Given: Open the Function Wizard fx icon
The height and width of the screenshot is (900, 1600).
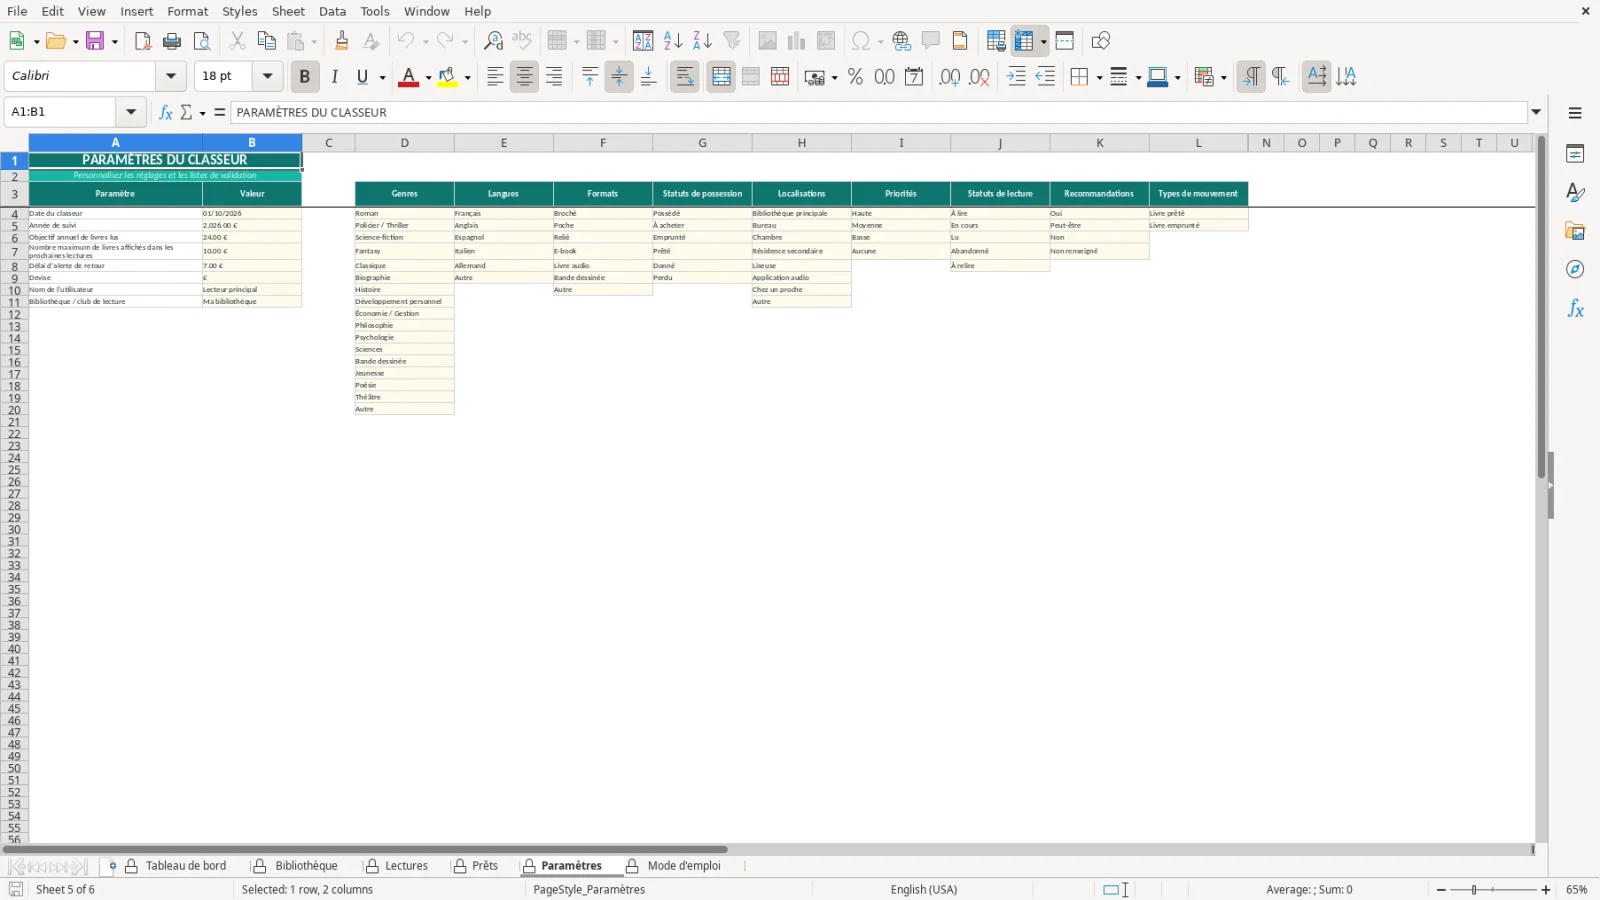Looking at the screenshot, I should click(165, 112).
